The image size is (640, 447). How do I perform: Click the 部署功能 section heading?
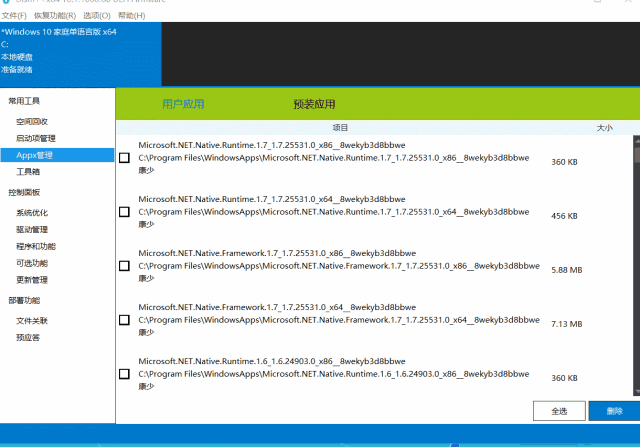pyautogui.click(x=24, y=300)
